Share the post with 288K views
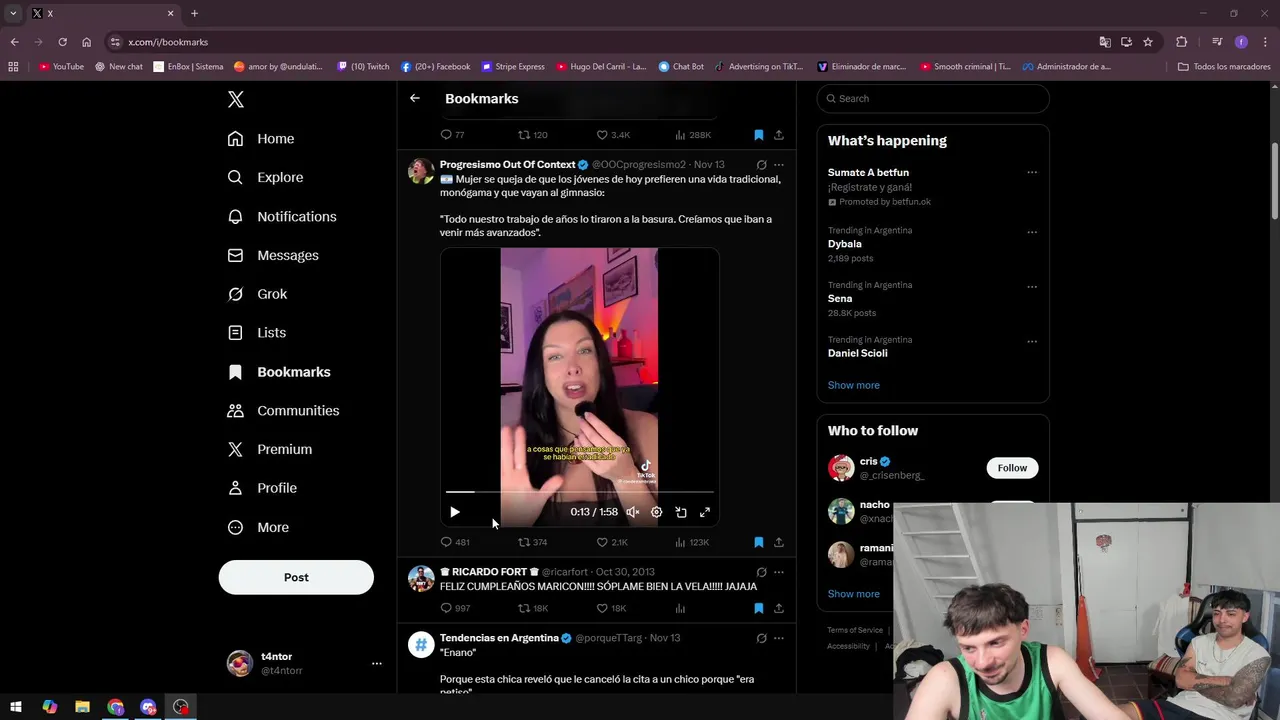The image size is (1280, 720). pyautogui.click(x=779, y=135)
